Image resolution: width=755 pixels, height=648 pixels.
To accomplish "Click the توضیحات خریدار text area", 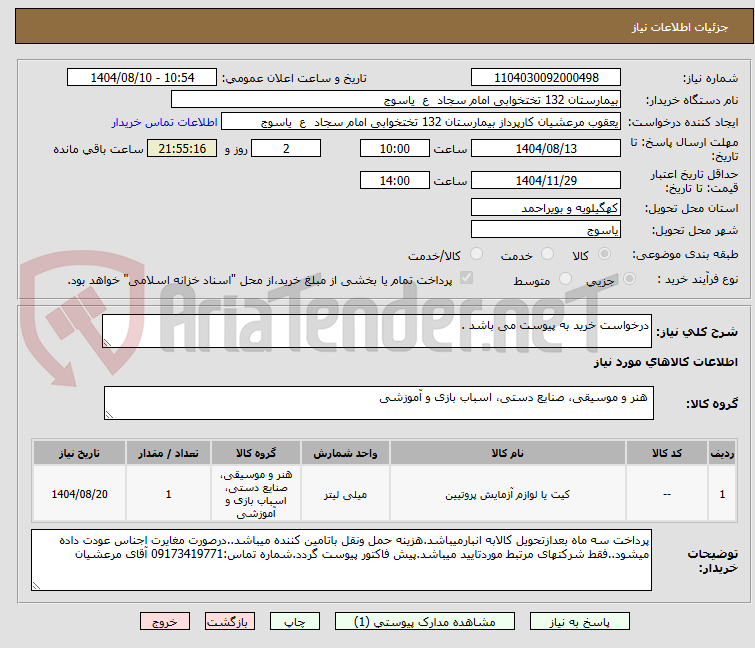I will click(341, 560).
